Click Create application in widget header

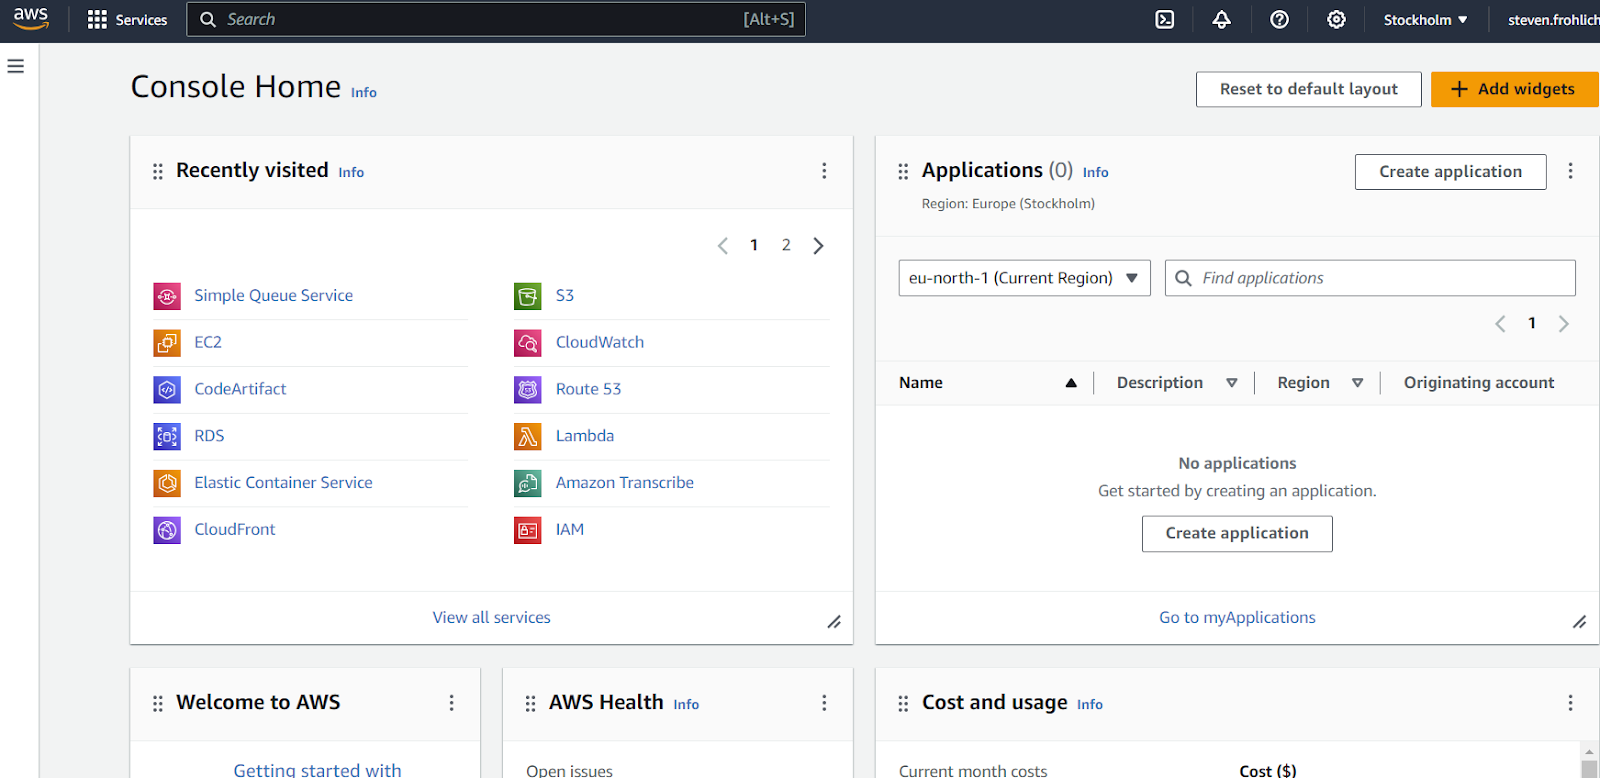pyautogui.click(x=1450, y=172)
